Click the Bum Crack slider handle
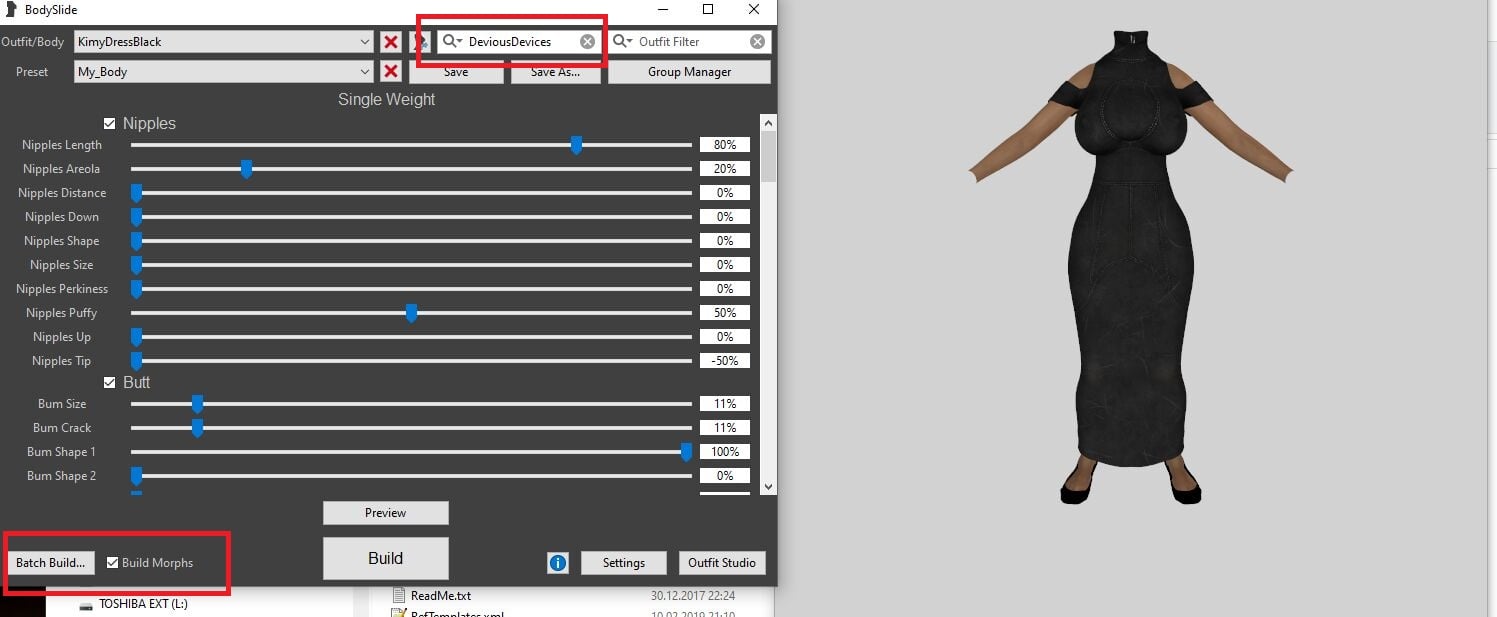The height and width of the screenshot is (617, 1497). coord(197,429)
